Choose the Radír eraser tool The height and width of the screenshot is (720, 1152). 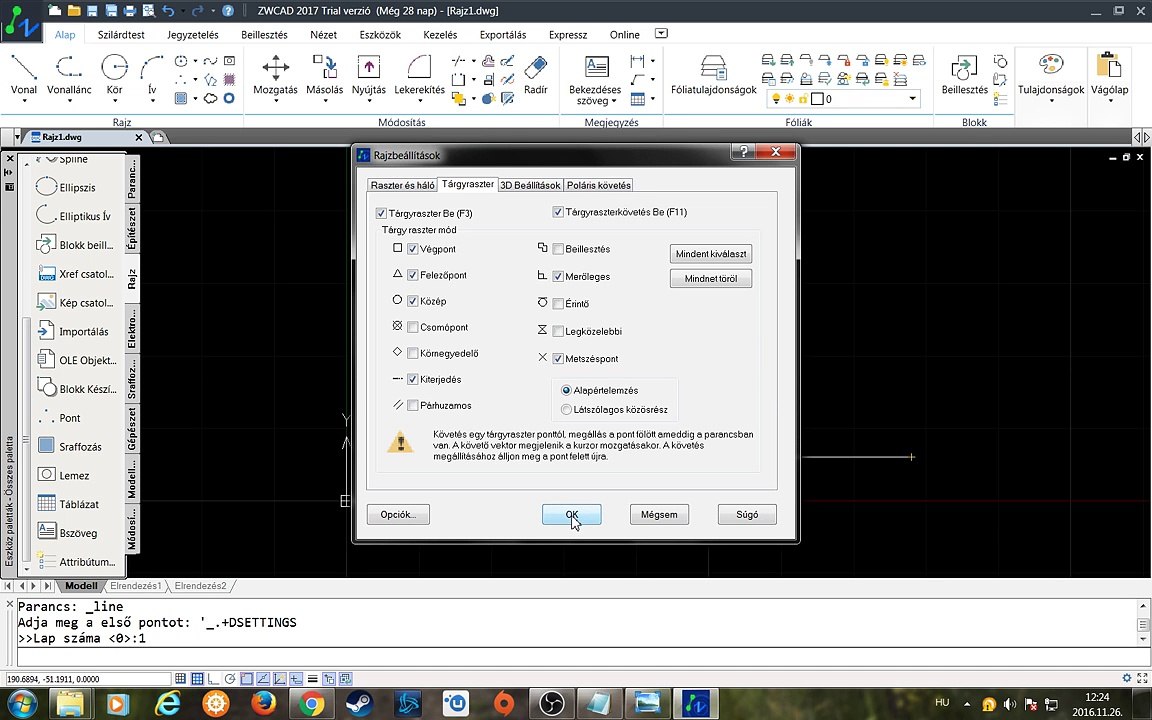[536, 76]
